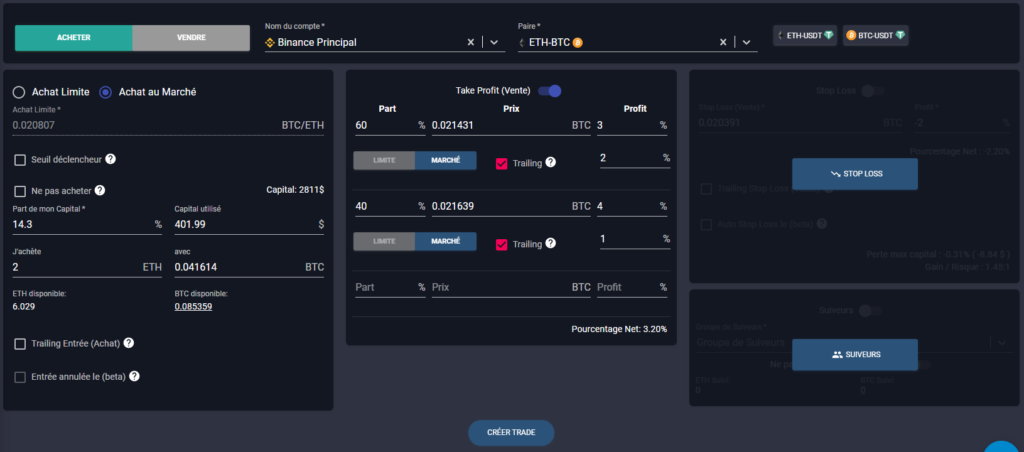Switch to the ACHETER tab
This screenshot has width=1024, height=452.
(x=73, y=38)
